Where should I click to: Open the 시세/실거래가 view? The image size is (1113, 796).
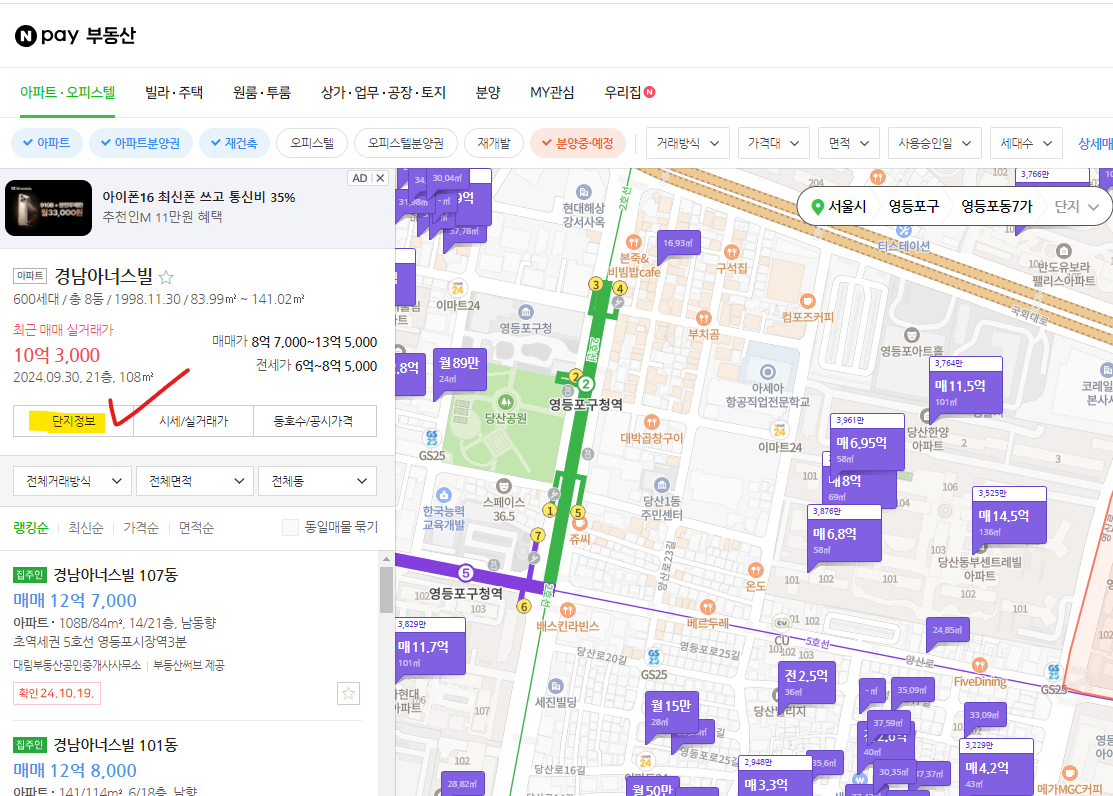tap(195, 420)
